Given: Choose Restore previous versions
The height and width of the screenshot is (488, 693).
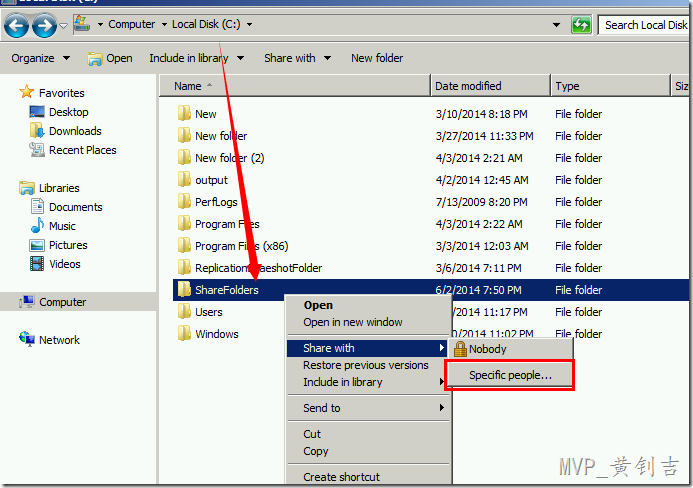Looking at the screenshot, I should pos(367,365).
